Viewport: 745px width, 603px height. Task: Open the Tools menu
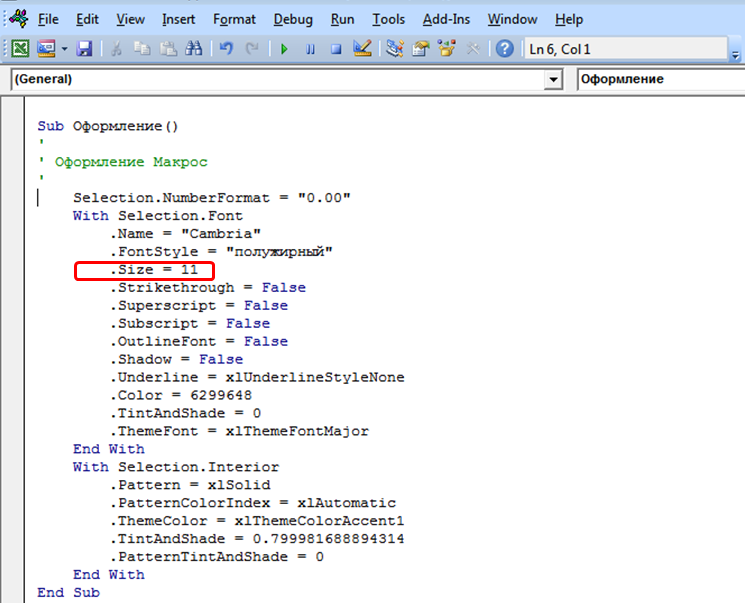(388, 19)
